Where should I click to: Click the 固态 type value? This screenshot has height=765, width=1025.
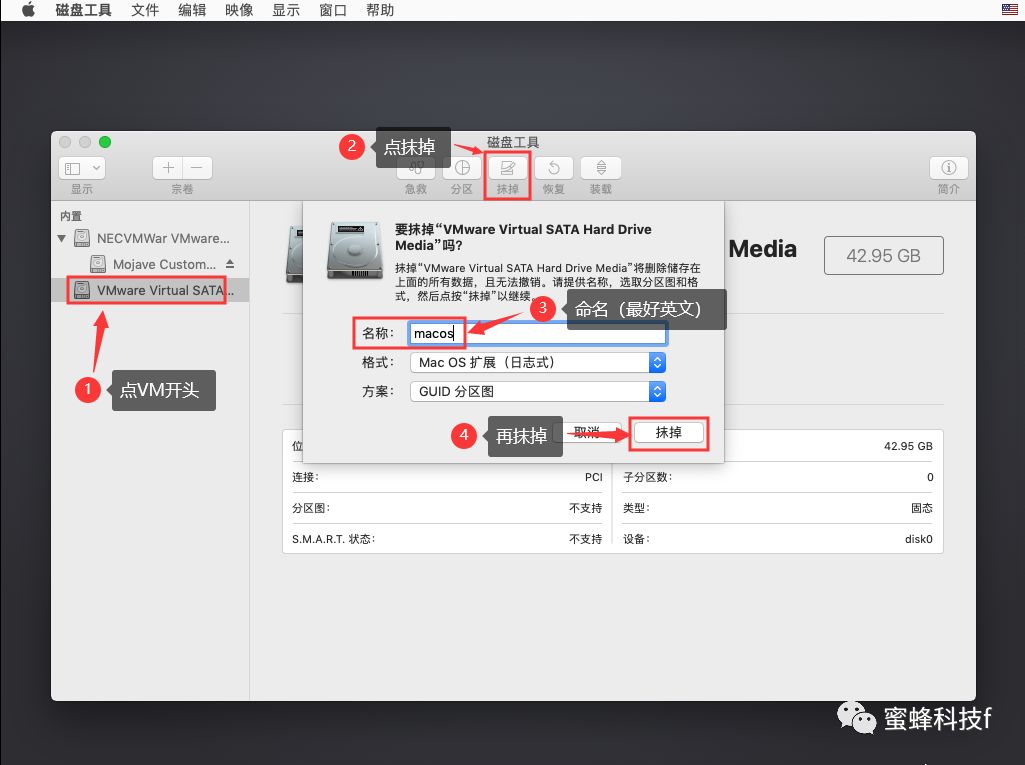coord(922,508)
